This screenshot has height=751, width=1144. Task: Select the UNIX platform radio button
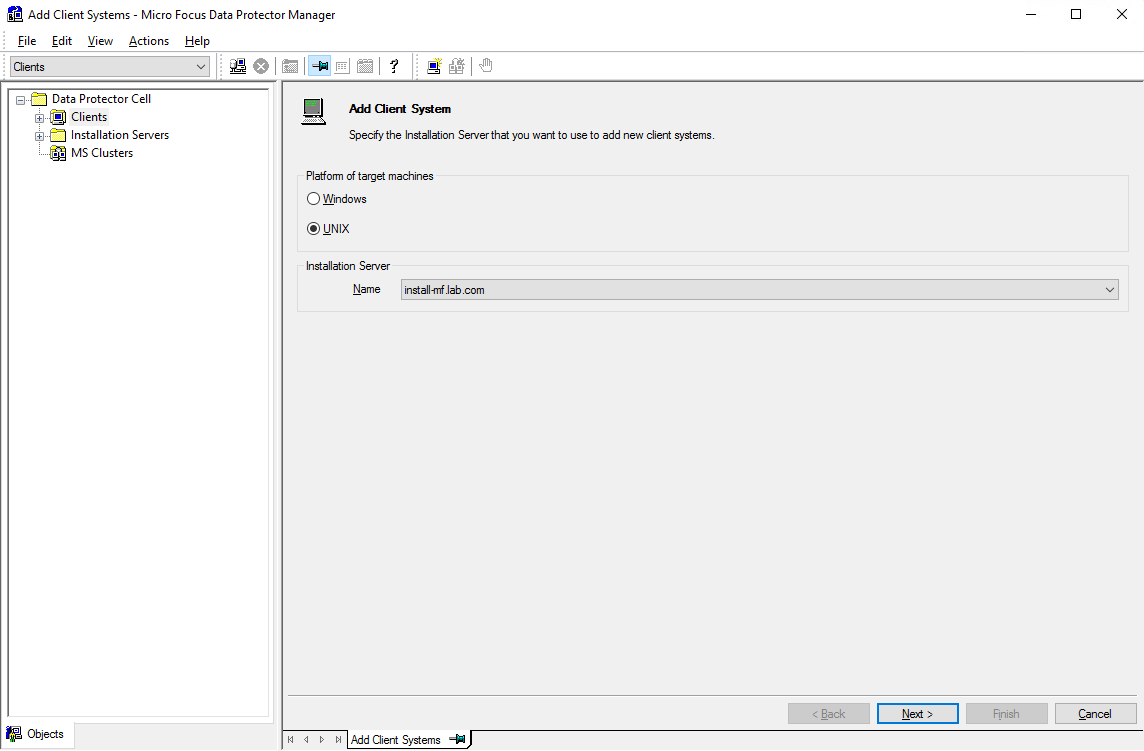[314, 228]
